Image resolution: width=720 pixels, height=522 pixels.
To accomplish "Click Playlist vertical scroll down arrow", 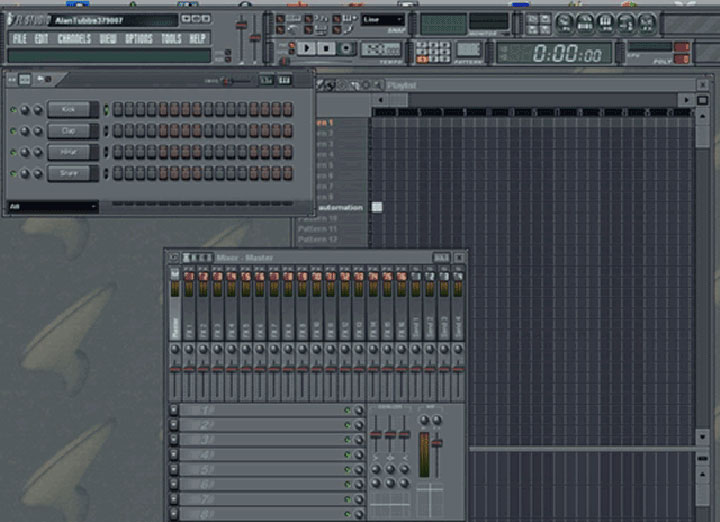I will 703,437.
